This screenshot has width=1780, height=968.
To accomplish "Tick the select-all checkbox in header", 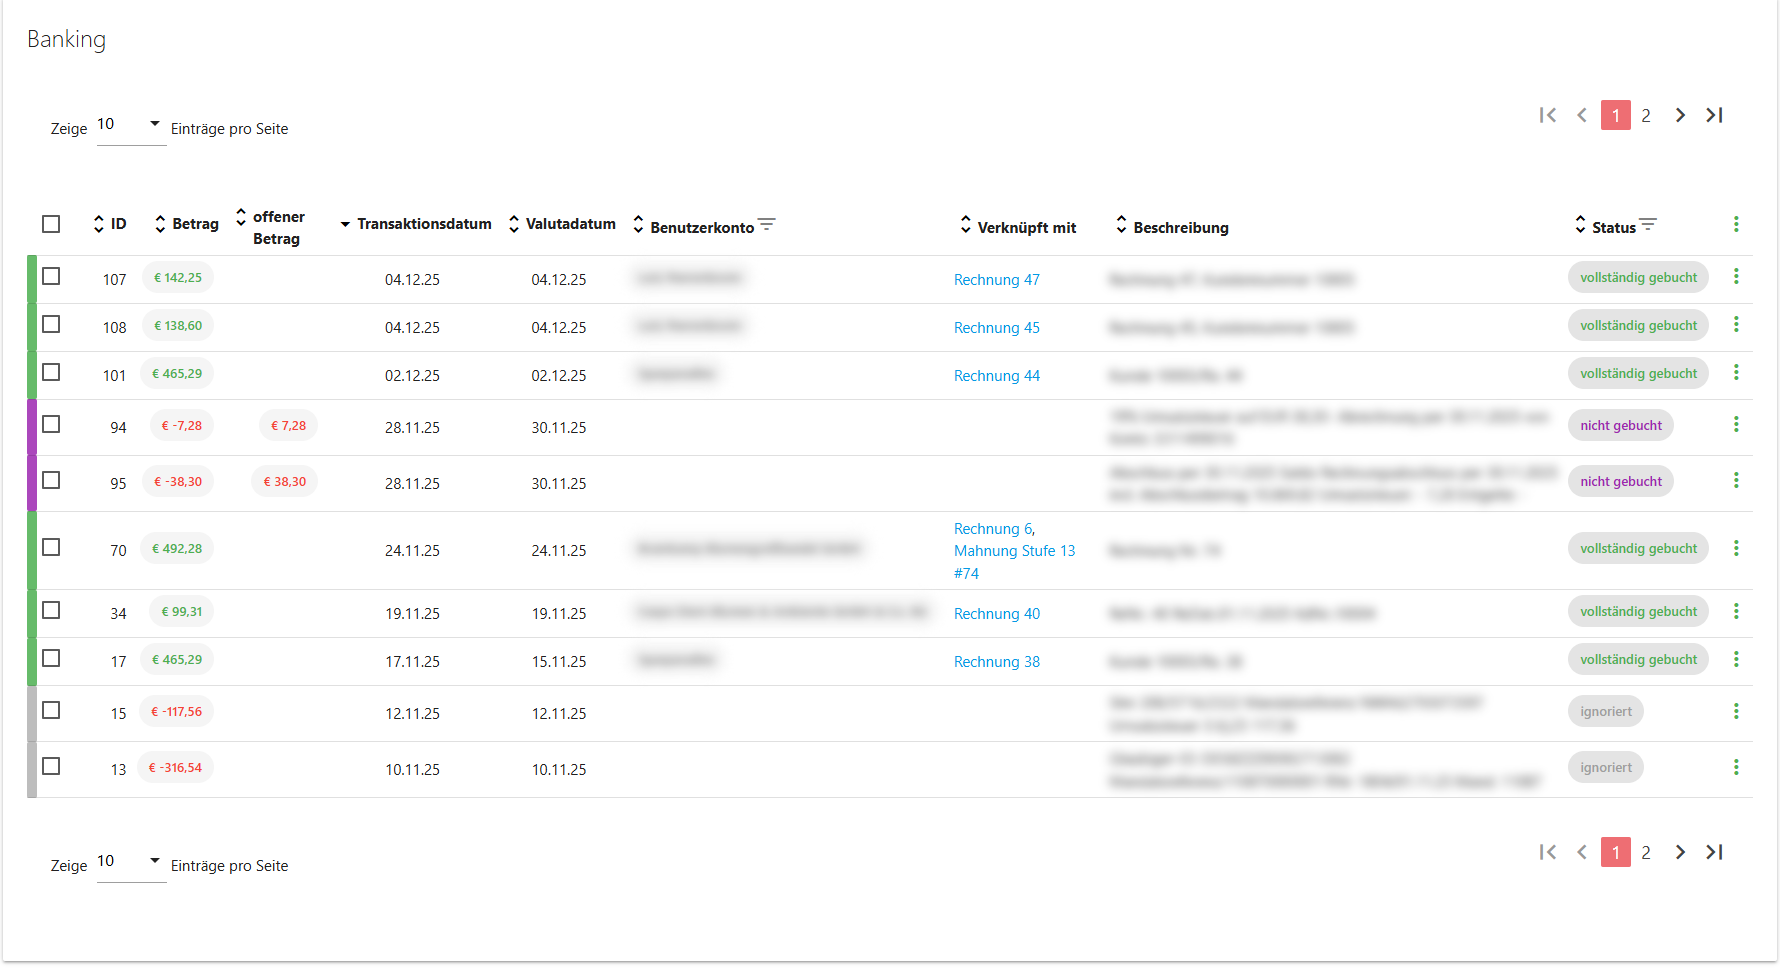I will point(51,224).
